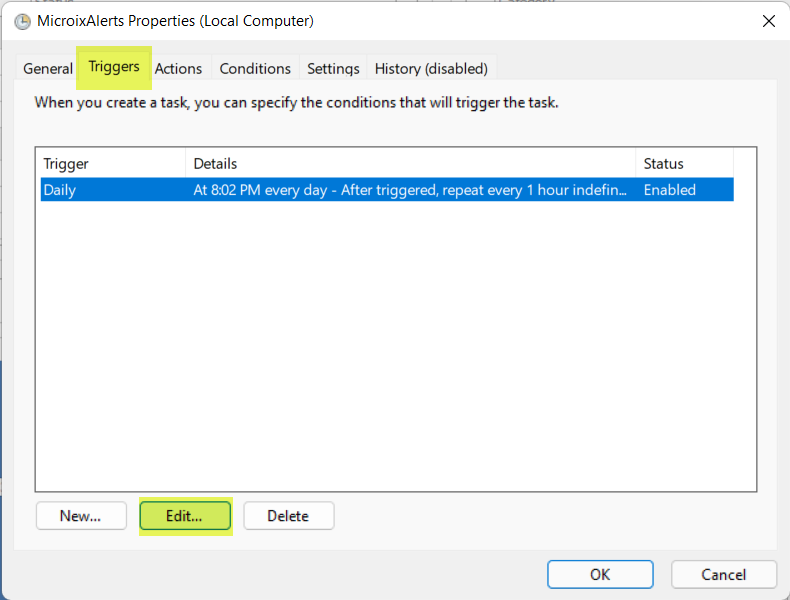Select the Triggers tab
This screenshot has width=790, height=600.
click(x=114, y=67)
